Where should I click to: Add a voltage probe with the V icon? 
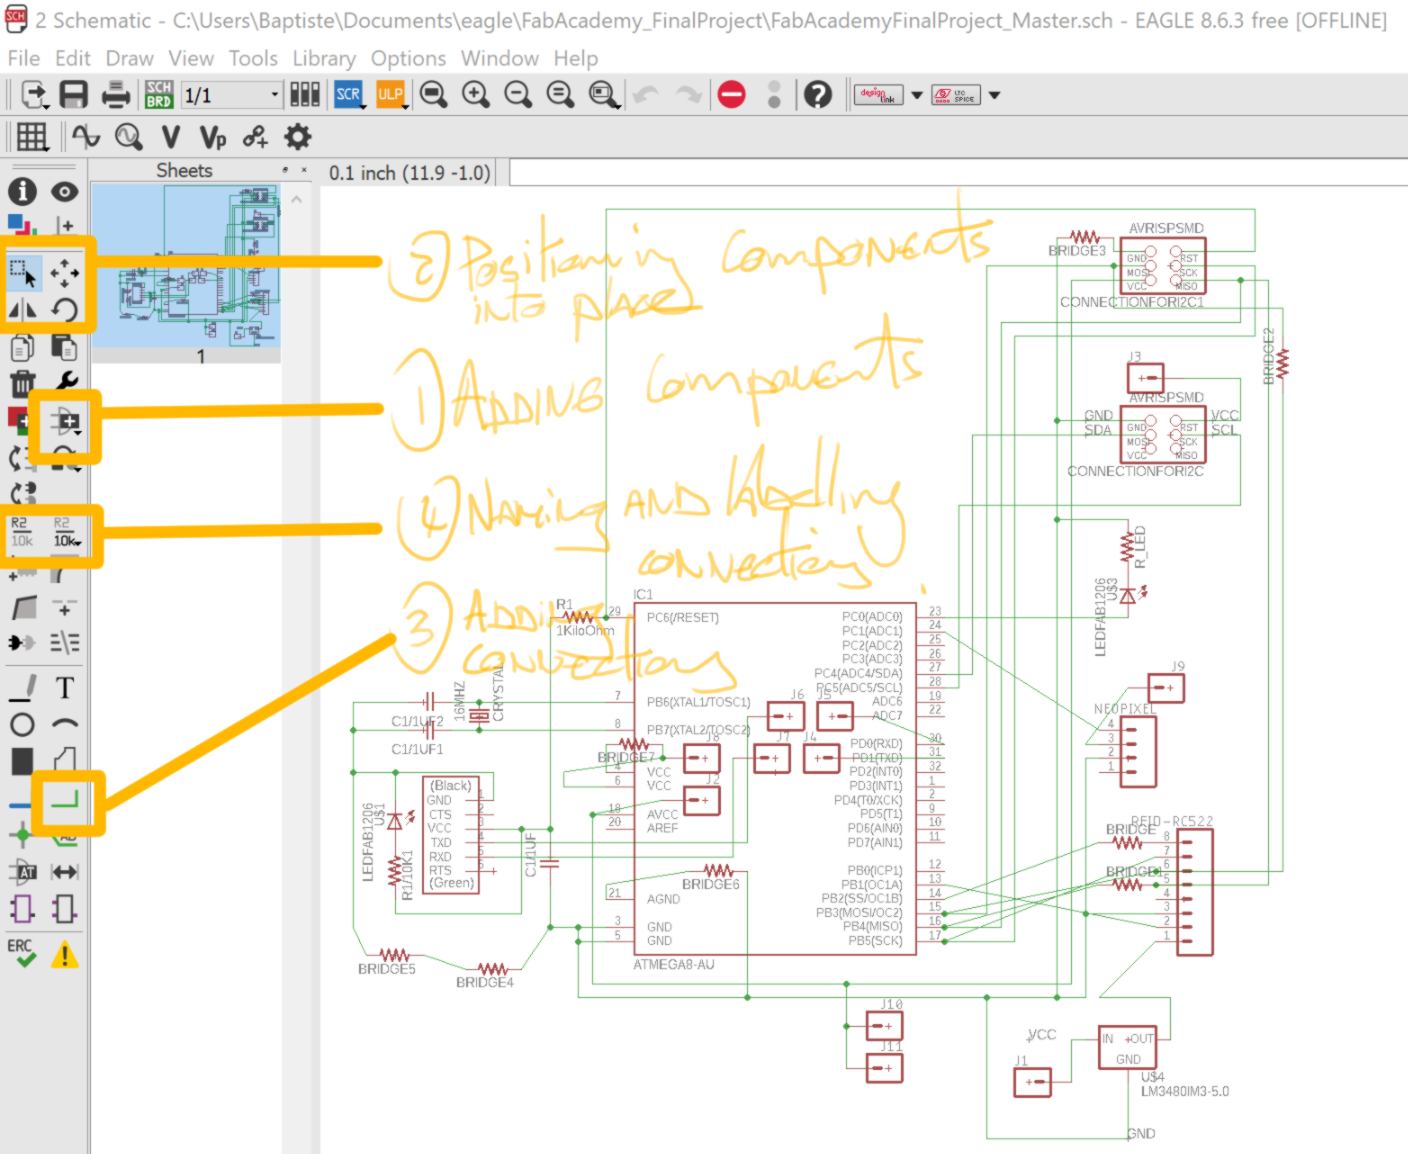pos(170,136)
